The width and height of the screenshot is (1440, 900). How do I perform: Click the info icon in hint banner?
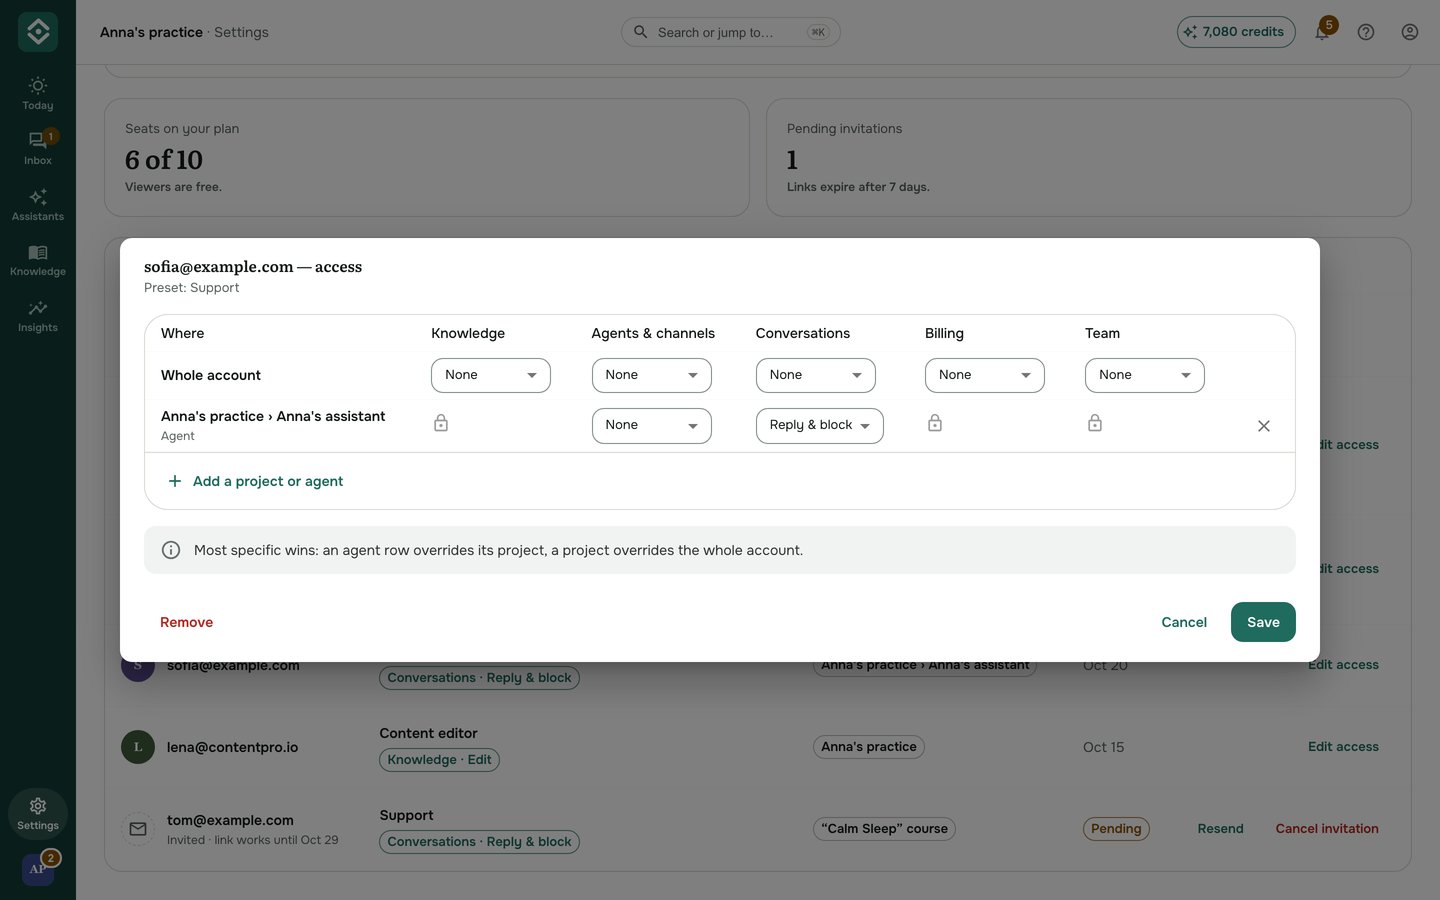pos(171,550)
